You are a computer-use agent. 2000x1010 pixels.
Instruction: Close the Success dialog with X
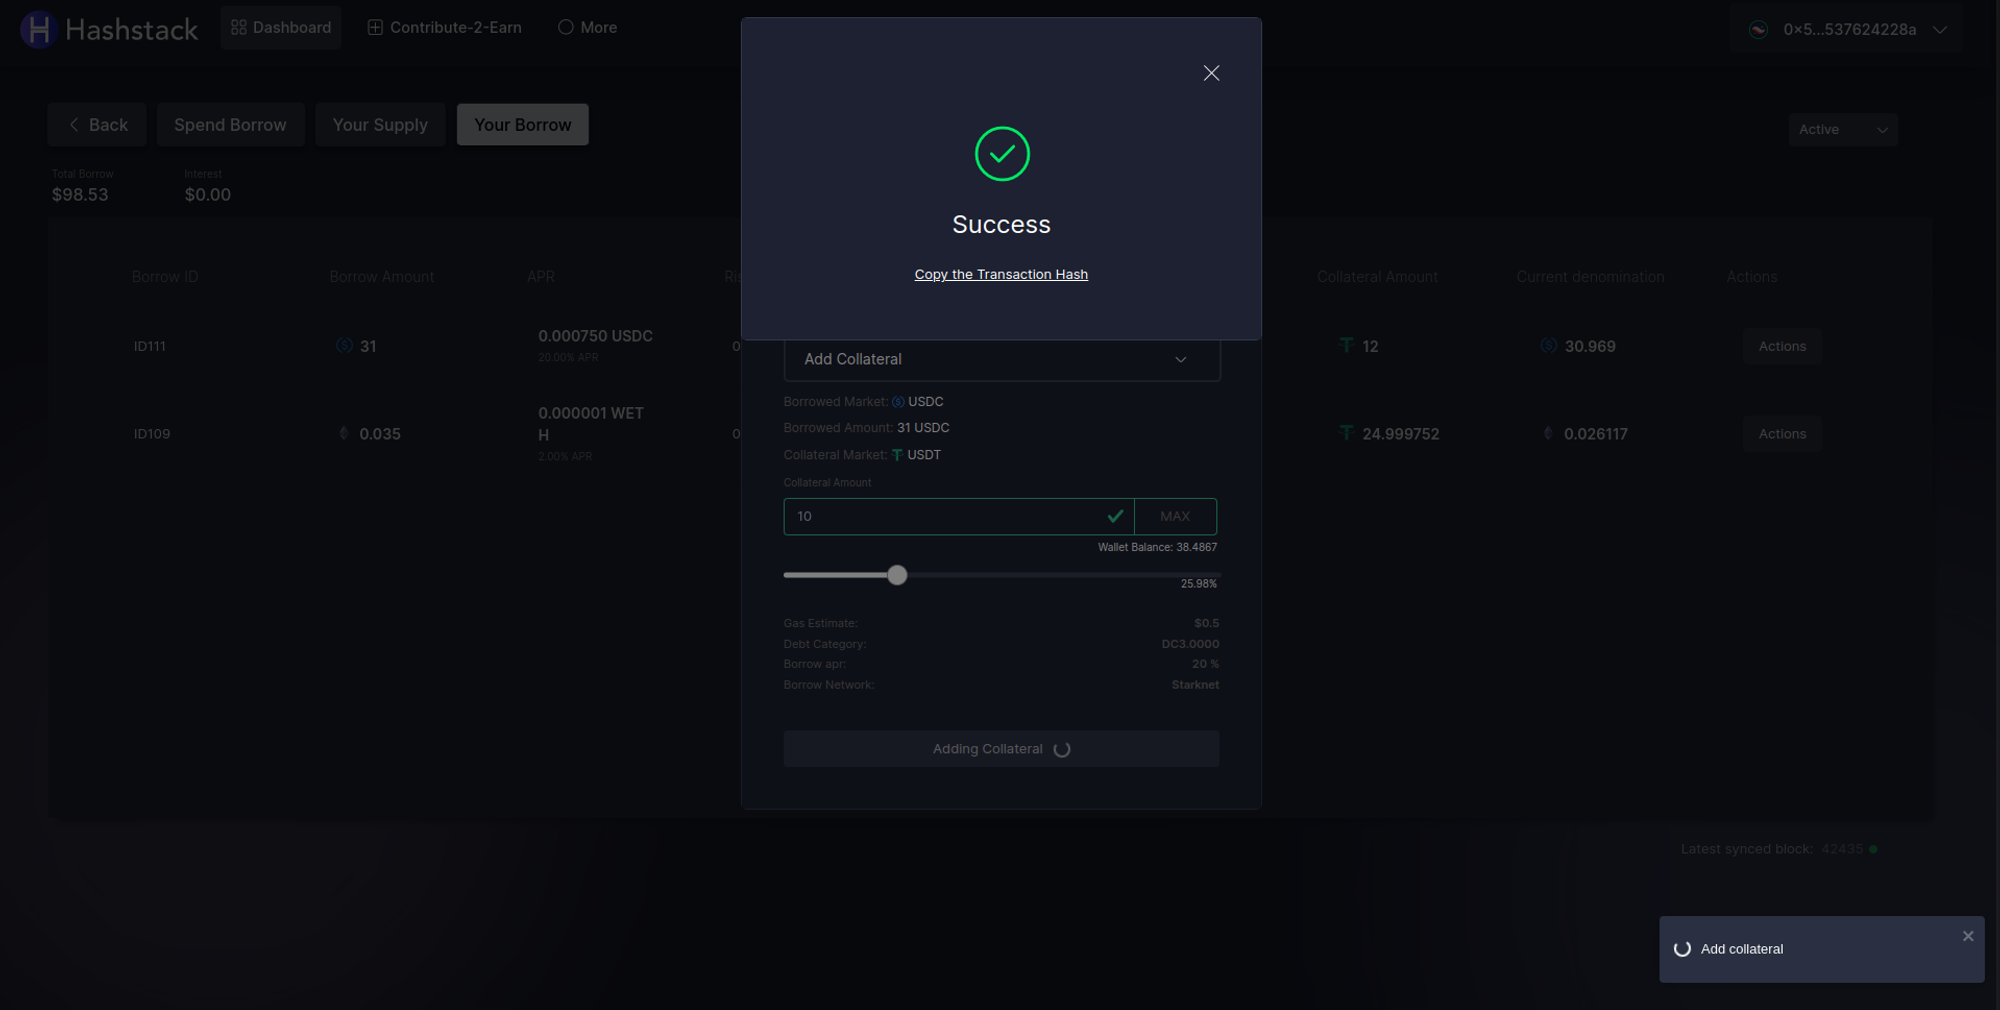click(x=1211, y=73)
